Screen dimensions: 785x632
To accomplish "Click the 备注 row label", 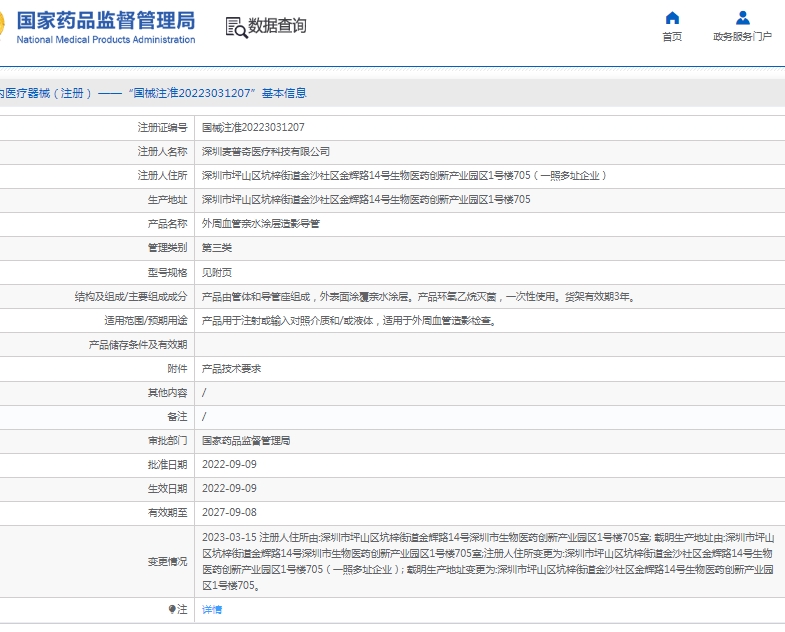I will pyautogui.click(x=177, y=417).
